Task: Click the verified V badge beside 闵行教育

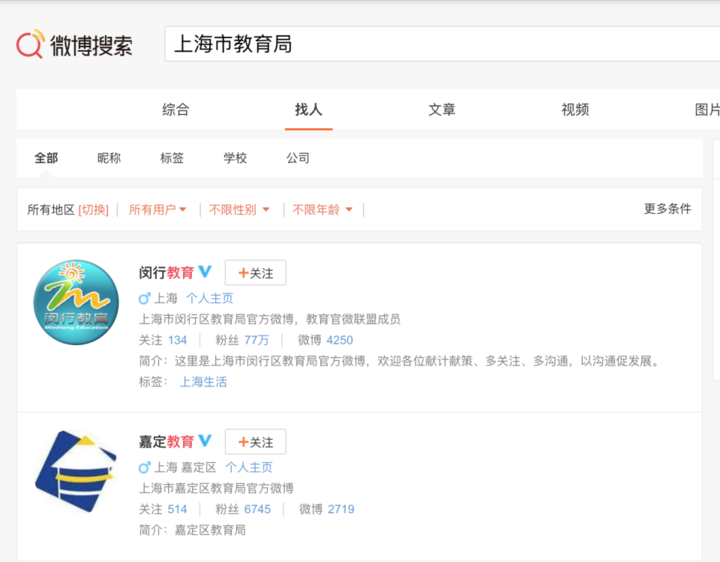Action: (205, 272)
